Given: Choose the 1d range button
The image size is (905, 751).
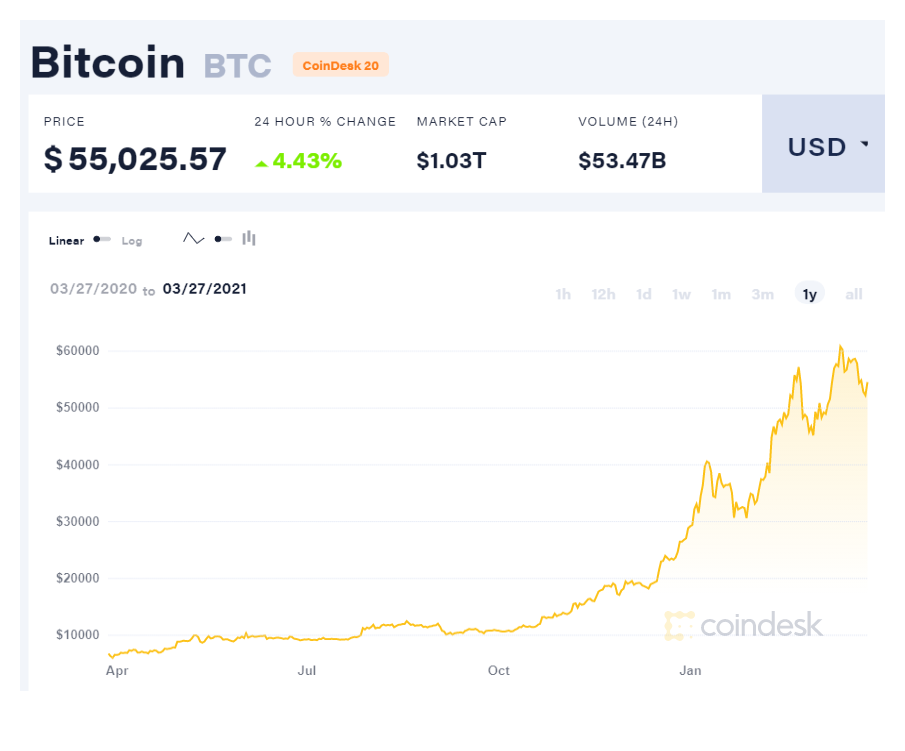Looking at the screenshot, I should [x=644, y=294].
